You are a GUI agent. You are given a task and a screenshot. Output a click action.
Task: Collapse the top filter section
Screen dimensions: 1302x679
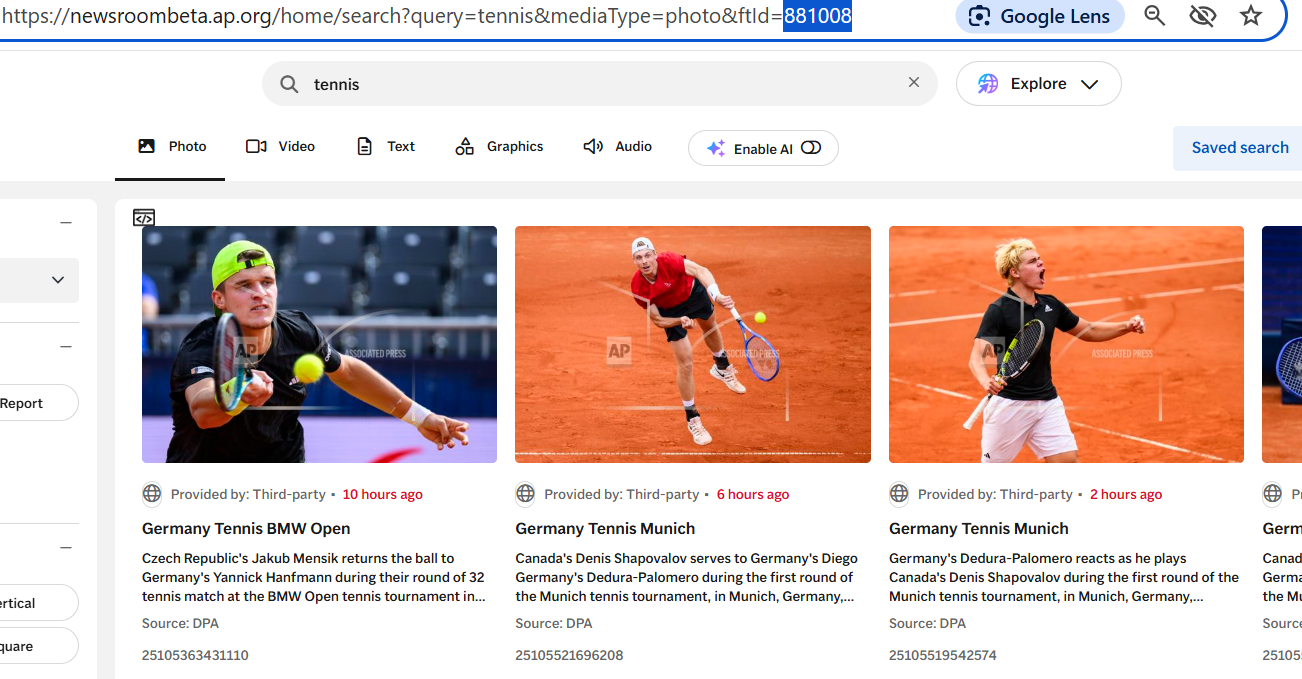point(66,222)
